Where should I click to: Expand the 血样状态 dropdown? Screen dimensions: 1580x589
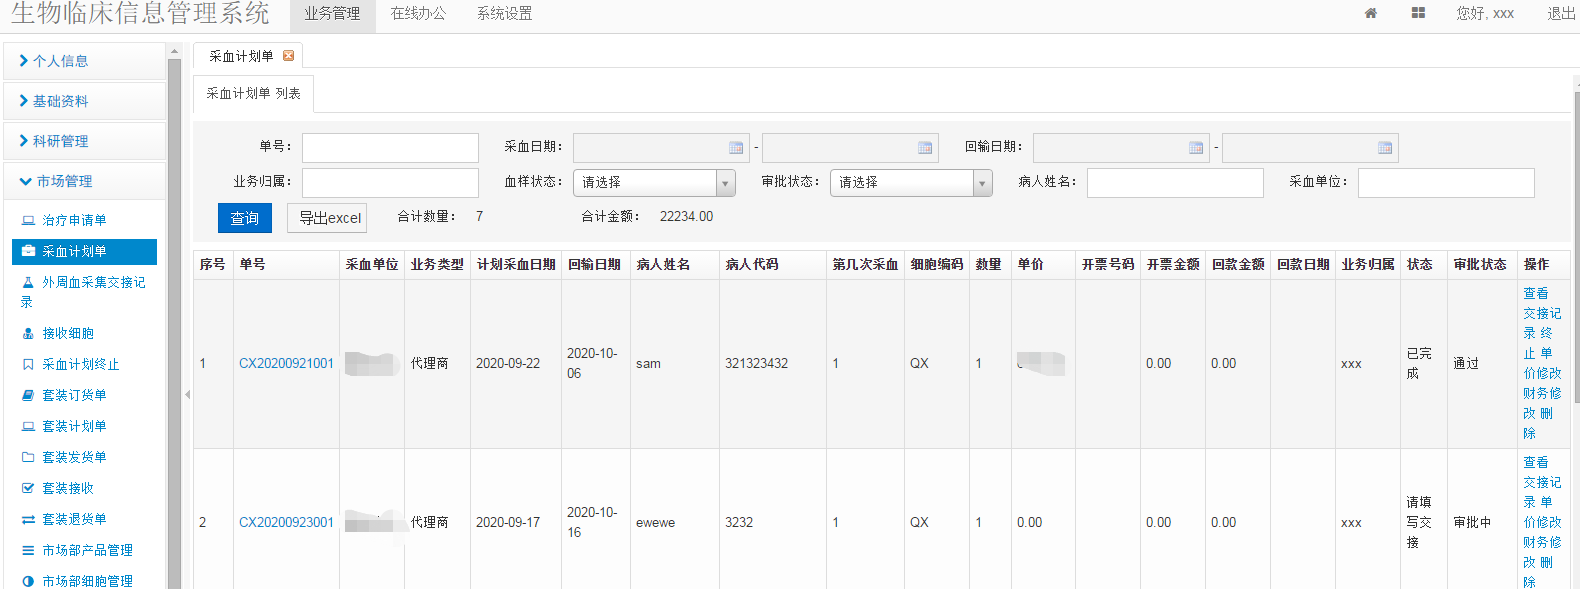[x=725, y=183]
